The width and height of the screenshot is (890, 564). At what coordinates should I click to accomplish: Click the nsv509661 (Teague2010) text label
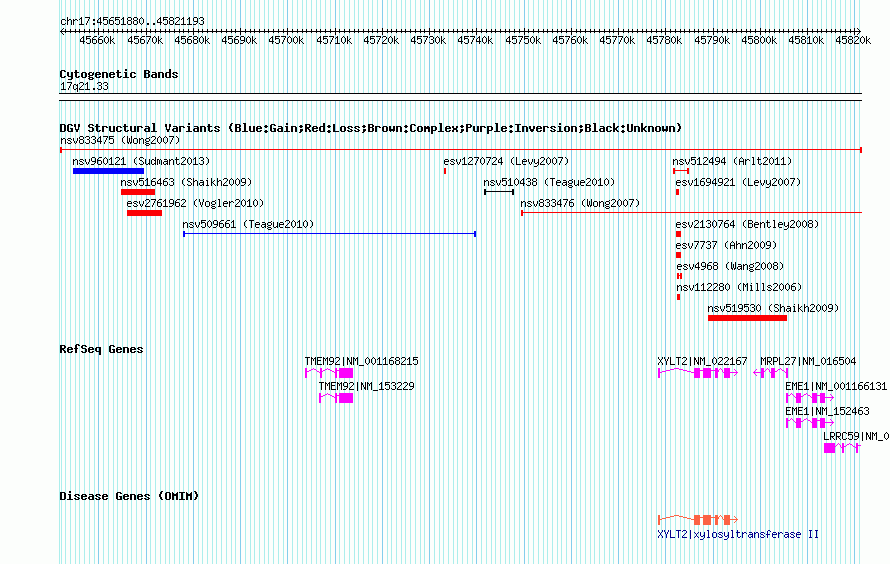248,224
